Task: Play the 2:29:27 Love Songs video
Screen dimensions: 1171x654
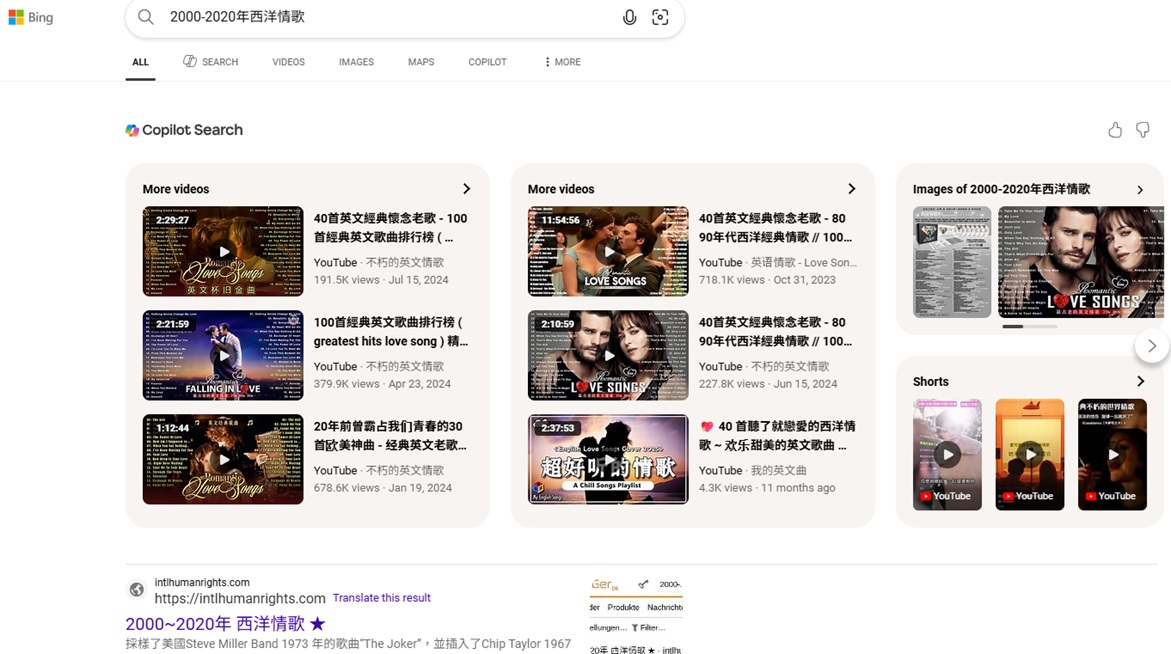Action: pyautogui.click(x=223, y=251)
